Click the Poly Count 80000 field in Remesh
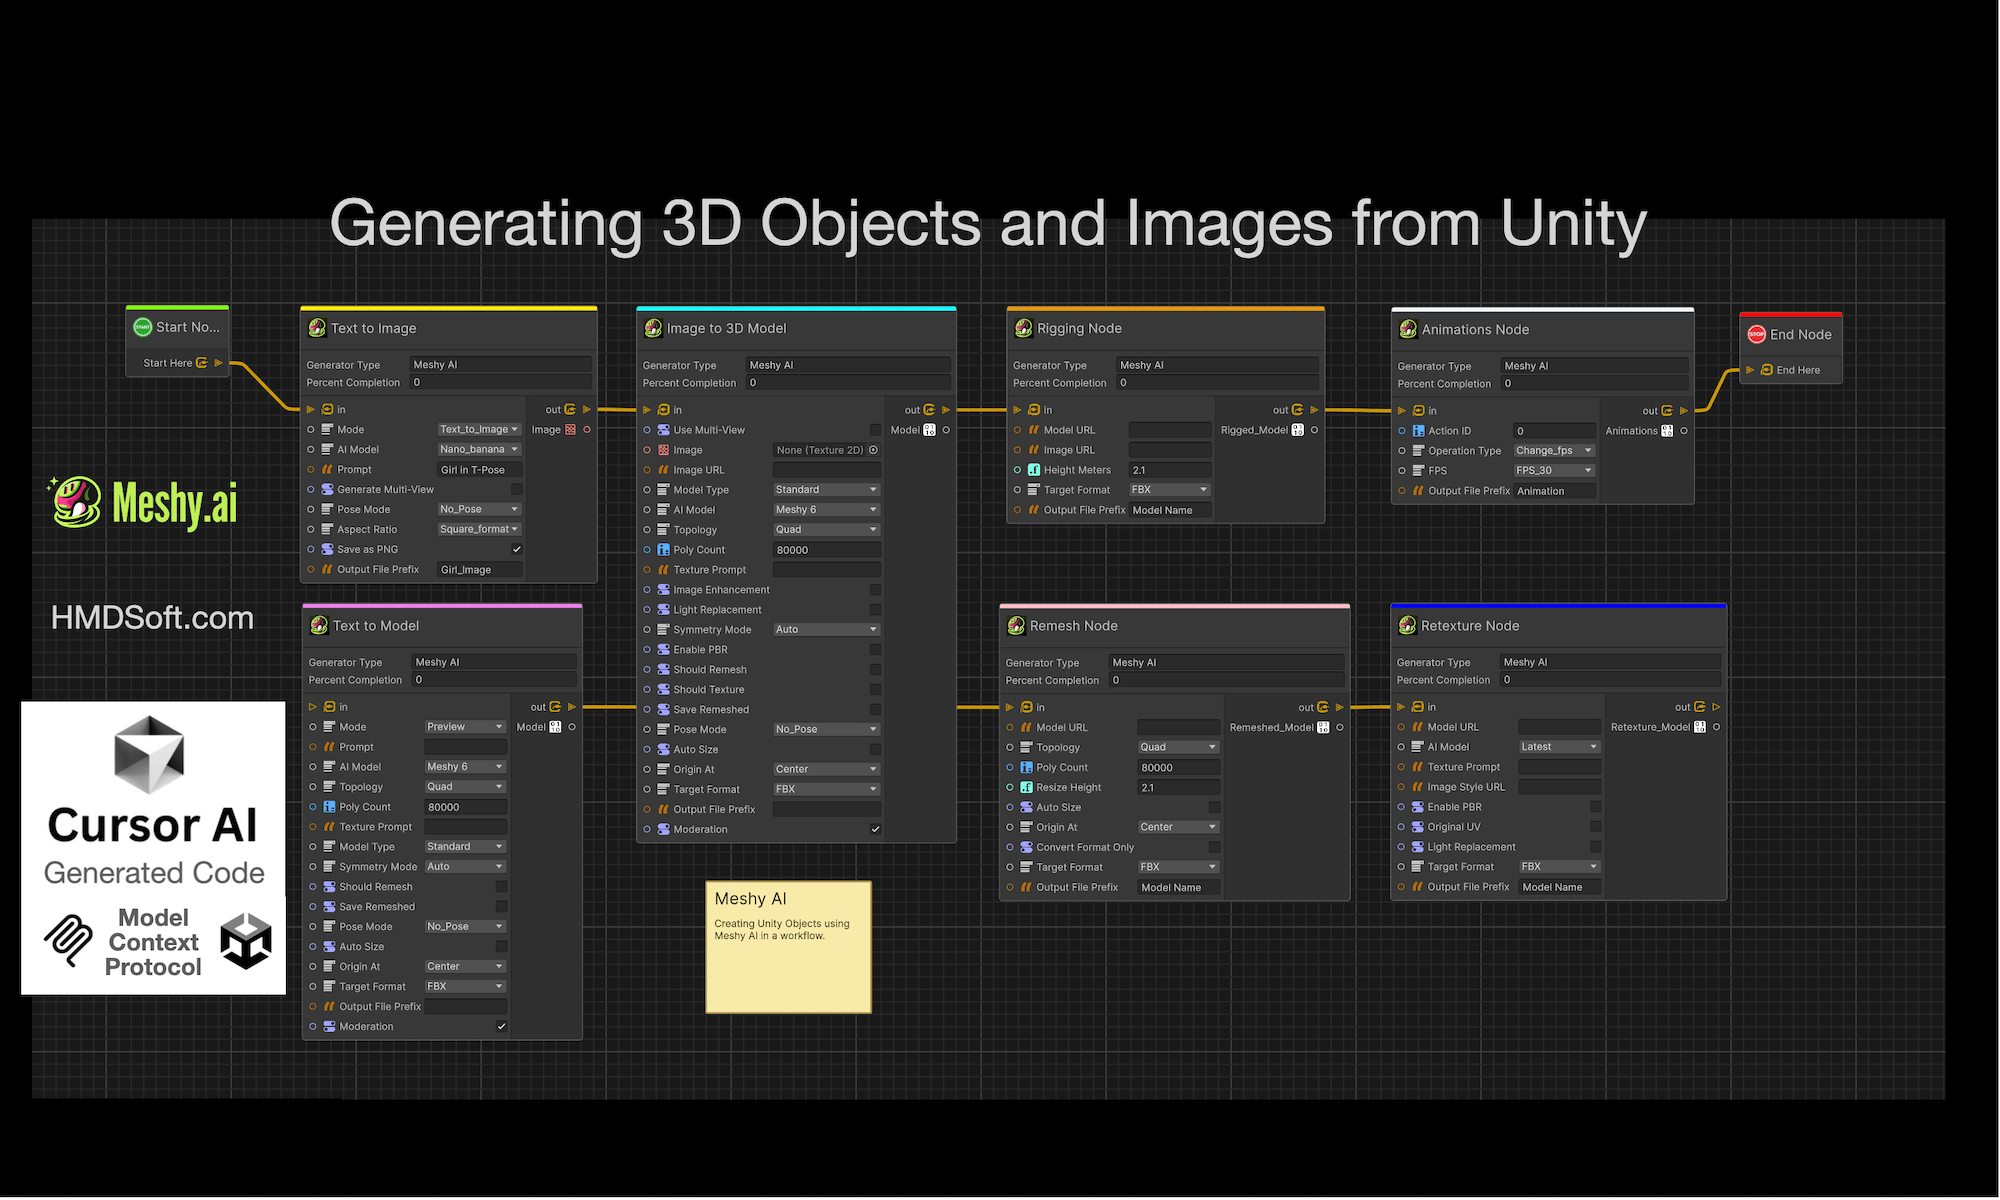 [1177, 767]
